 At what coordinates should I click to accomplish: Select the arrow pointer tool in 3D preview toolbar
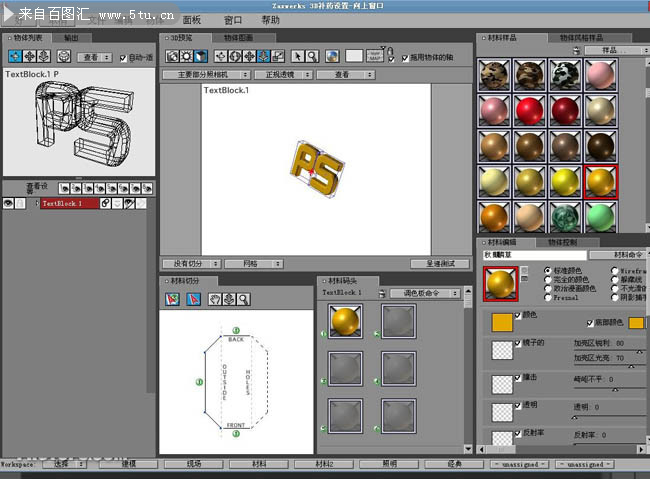click(297, 56)
